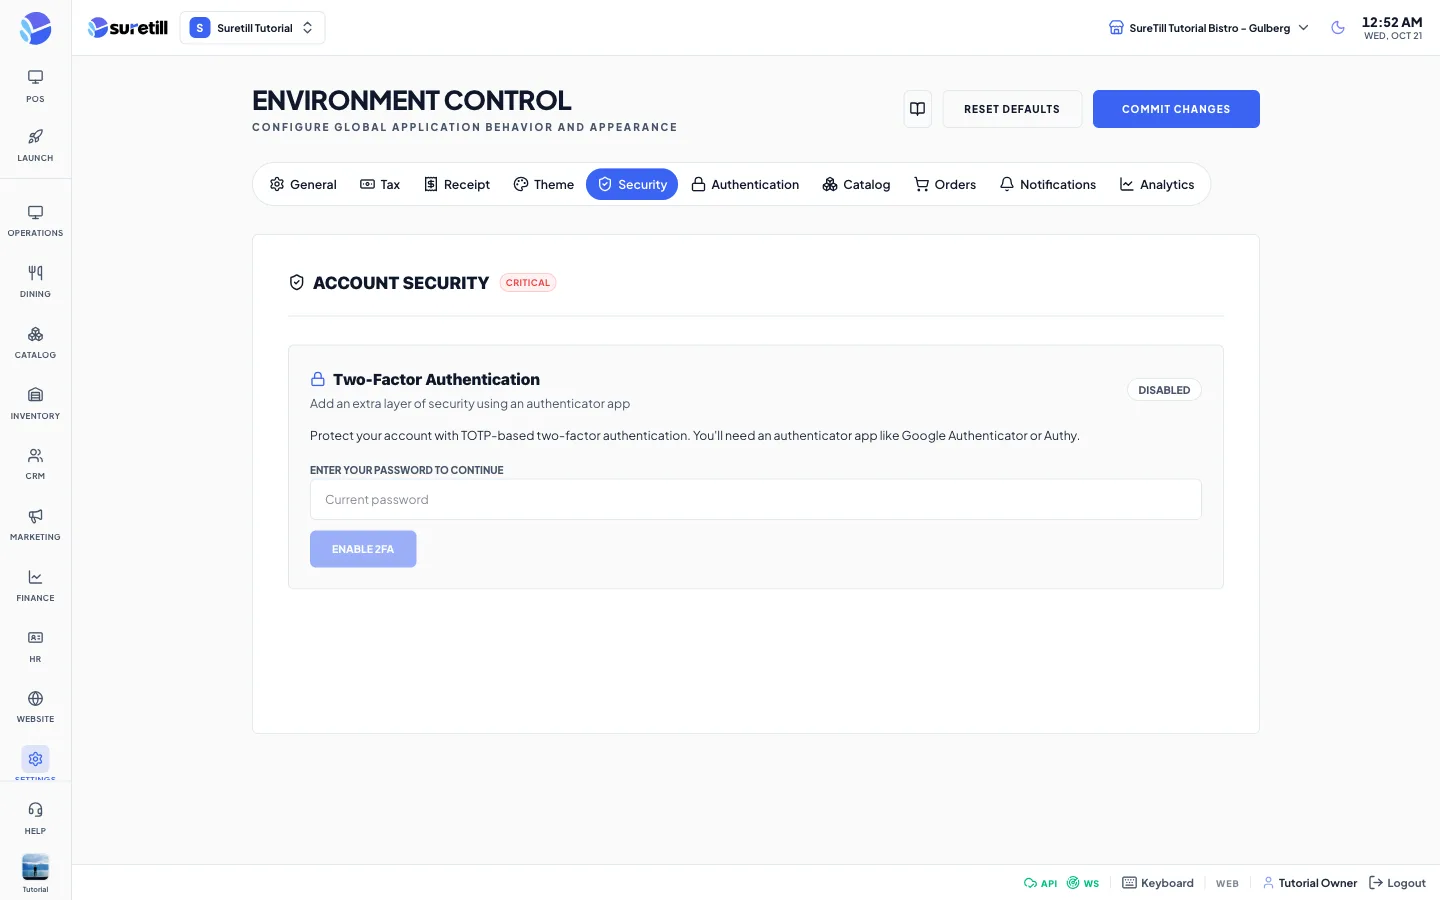This screenshot has width=1440, height=900.
Task: Click Tutorial Owner in footer
Action: (x=1310, y=883)
